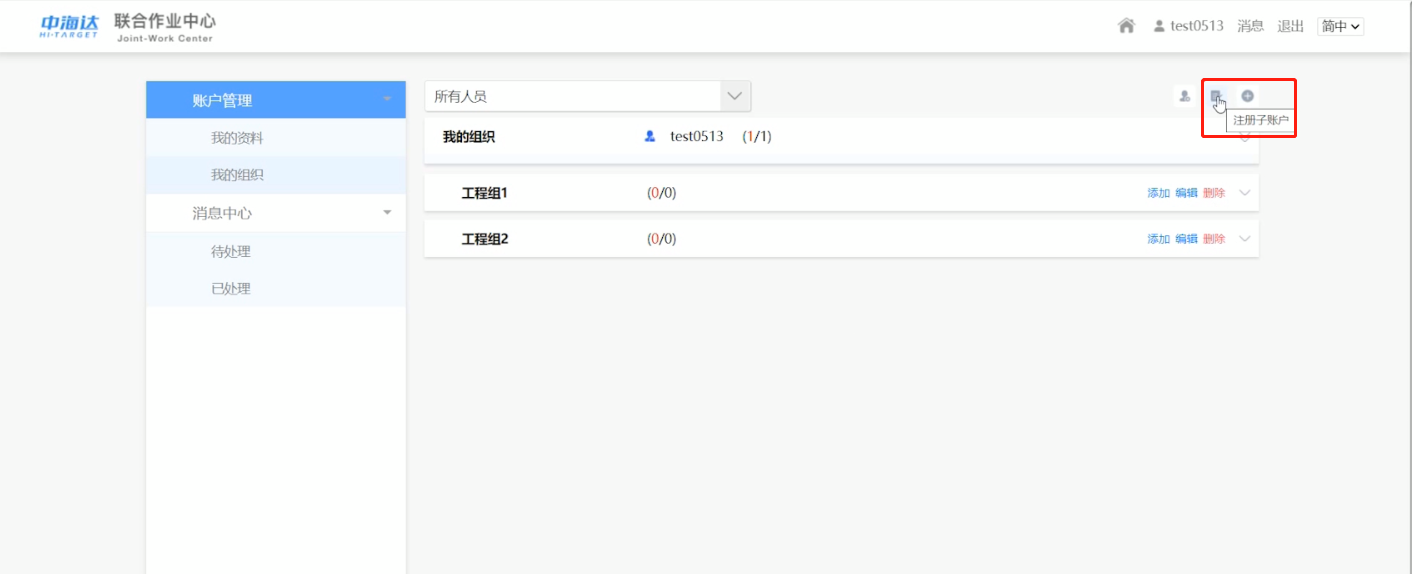This screenshot has width=1412, height=574.
Task: Click 添加 for 工程组1
Action: 1158,193
